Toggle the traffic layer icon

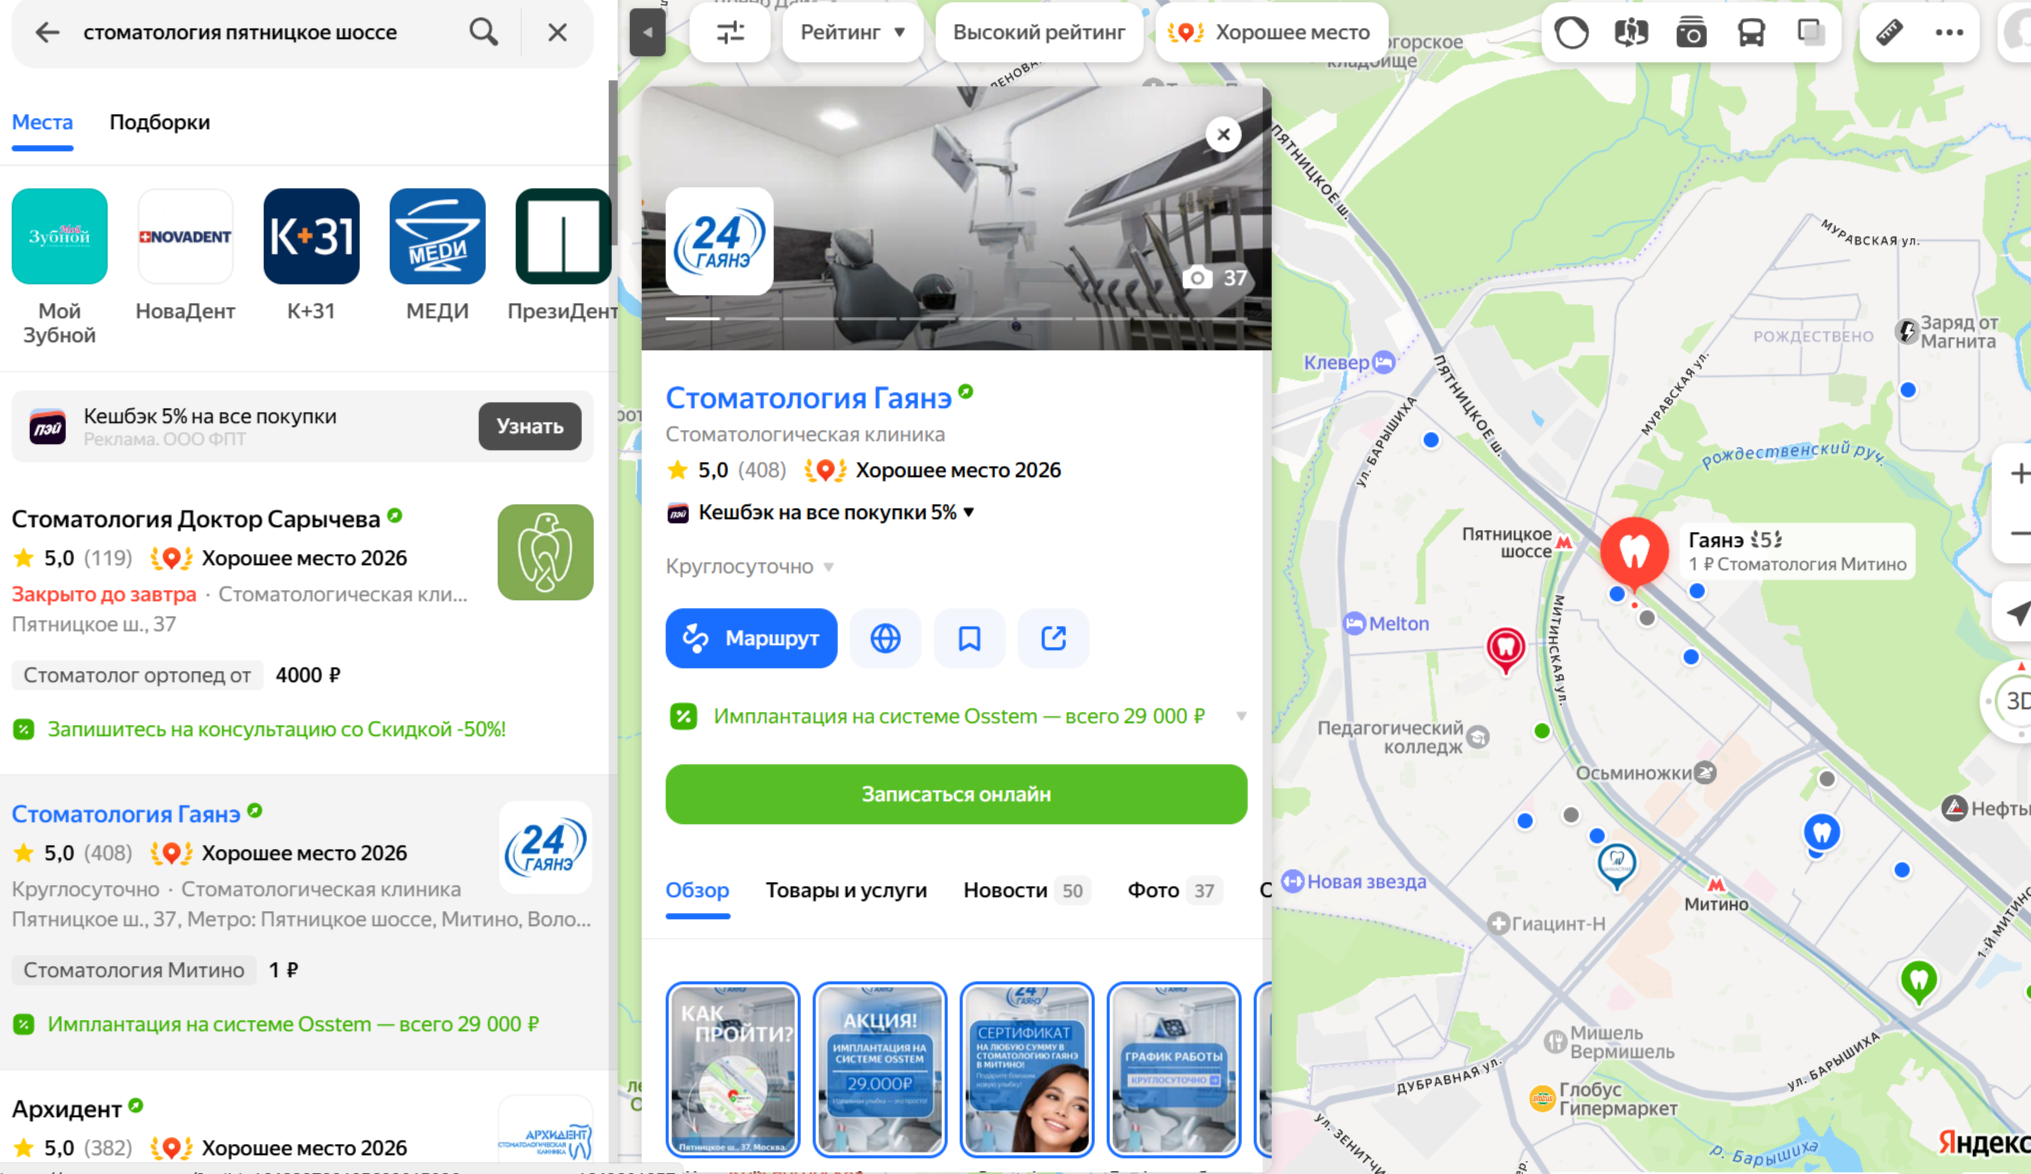pyautogui.click(x=1571, y=32)
